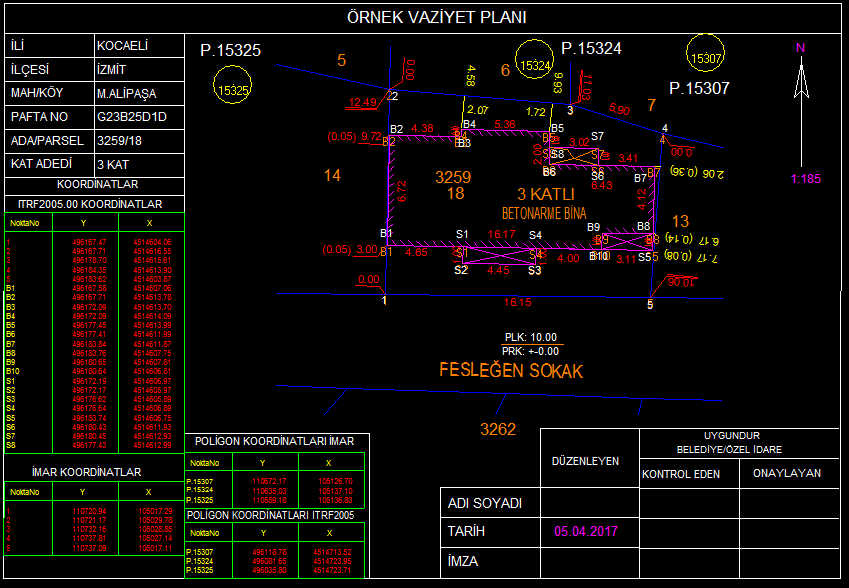
Task: Select the yellow circle labeled 15324
Action: point(534,60)
